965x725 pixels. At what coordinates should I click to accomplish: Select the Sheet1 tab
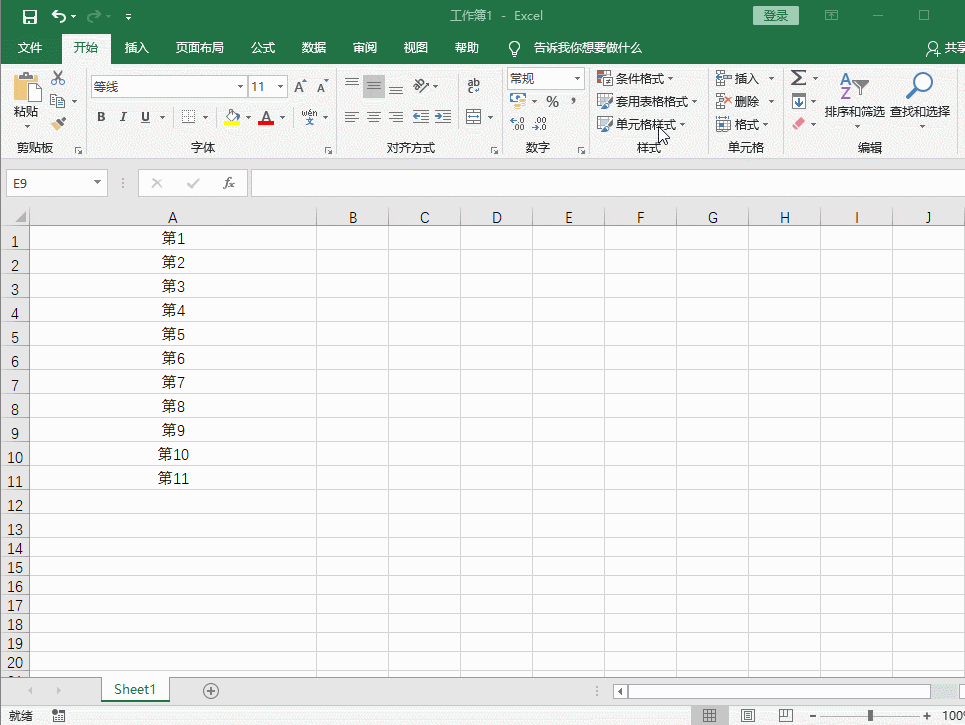(x=135, y=689)
